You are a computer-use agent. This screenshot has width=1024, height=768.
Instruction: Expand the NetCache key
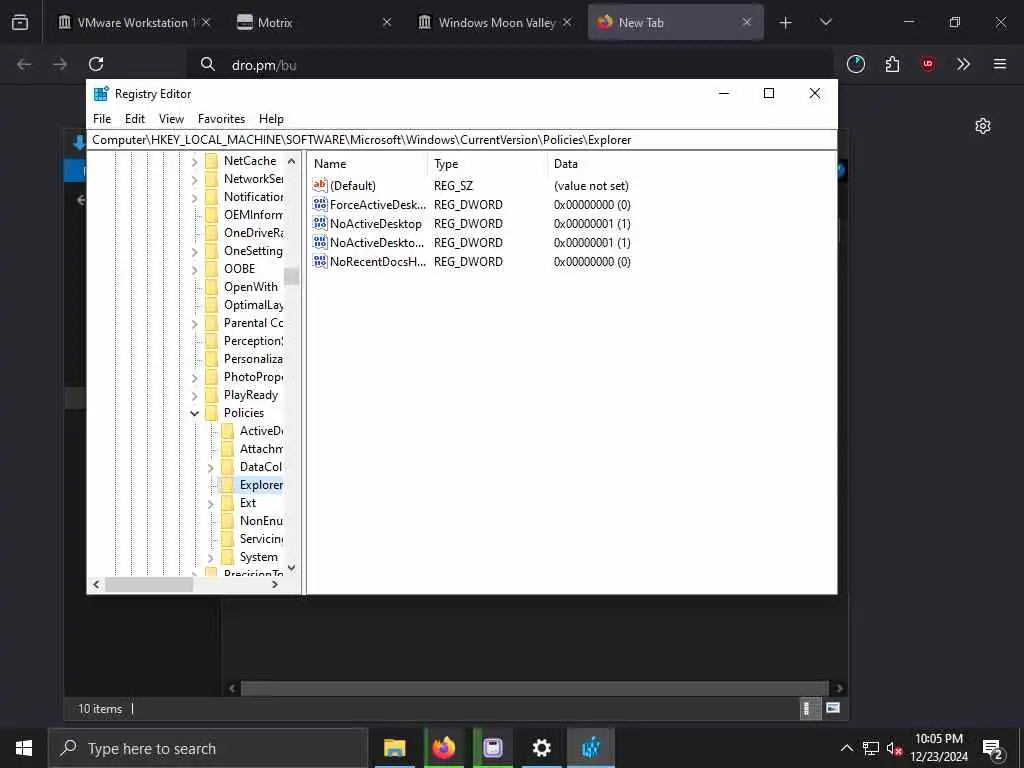coord(195,161)
